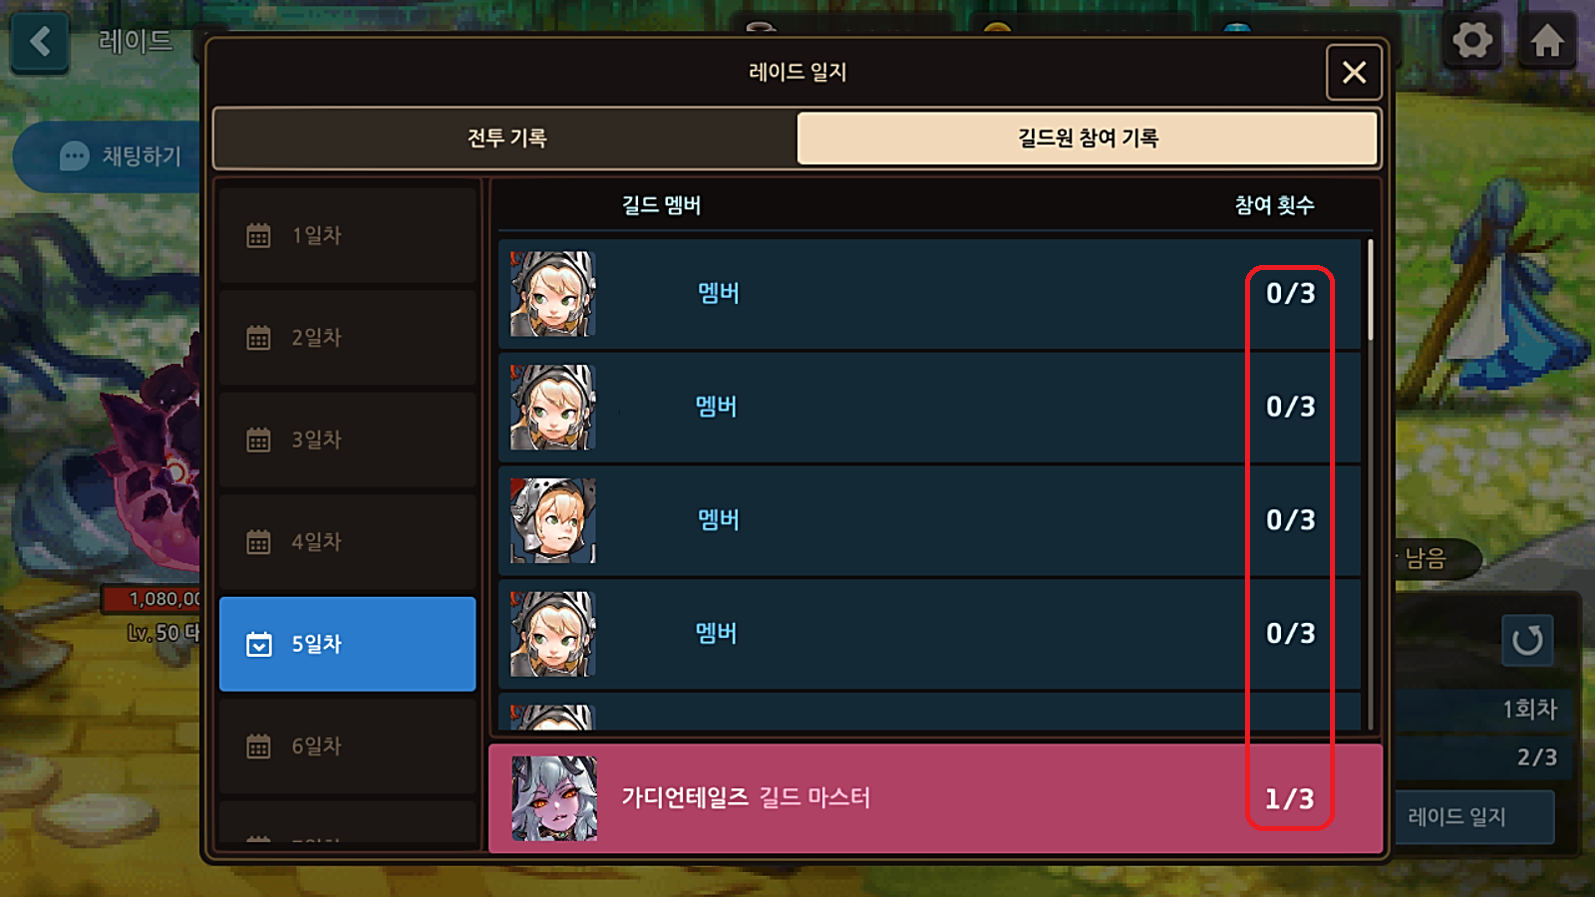This screenshot has width=1595, height=897.
Task: Click the fourth 멤버 row
Action: click(929, 634)
